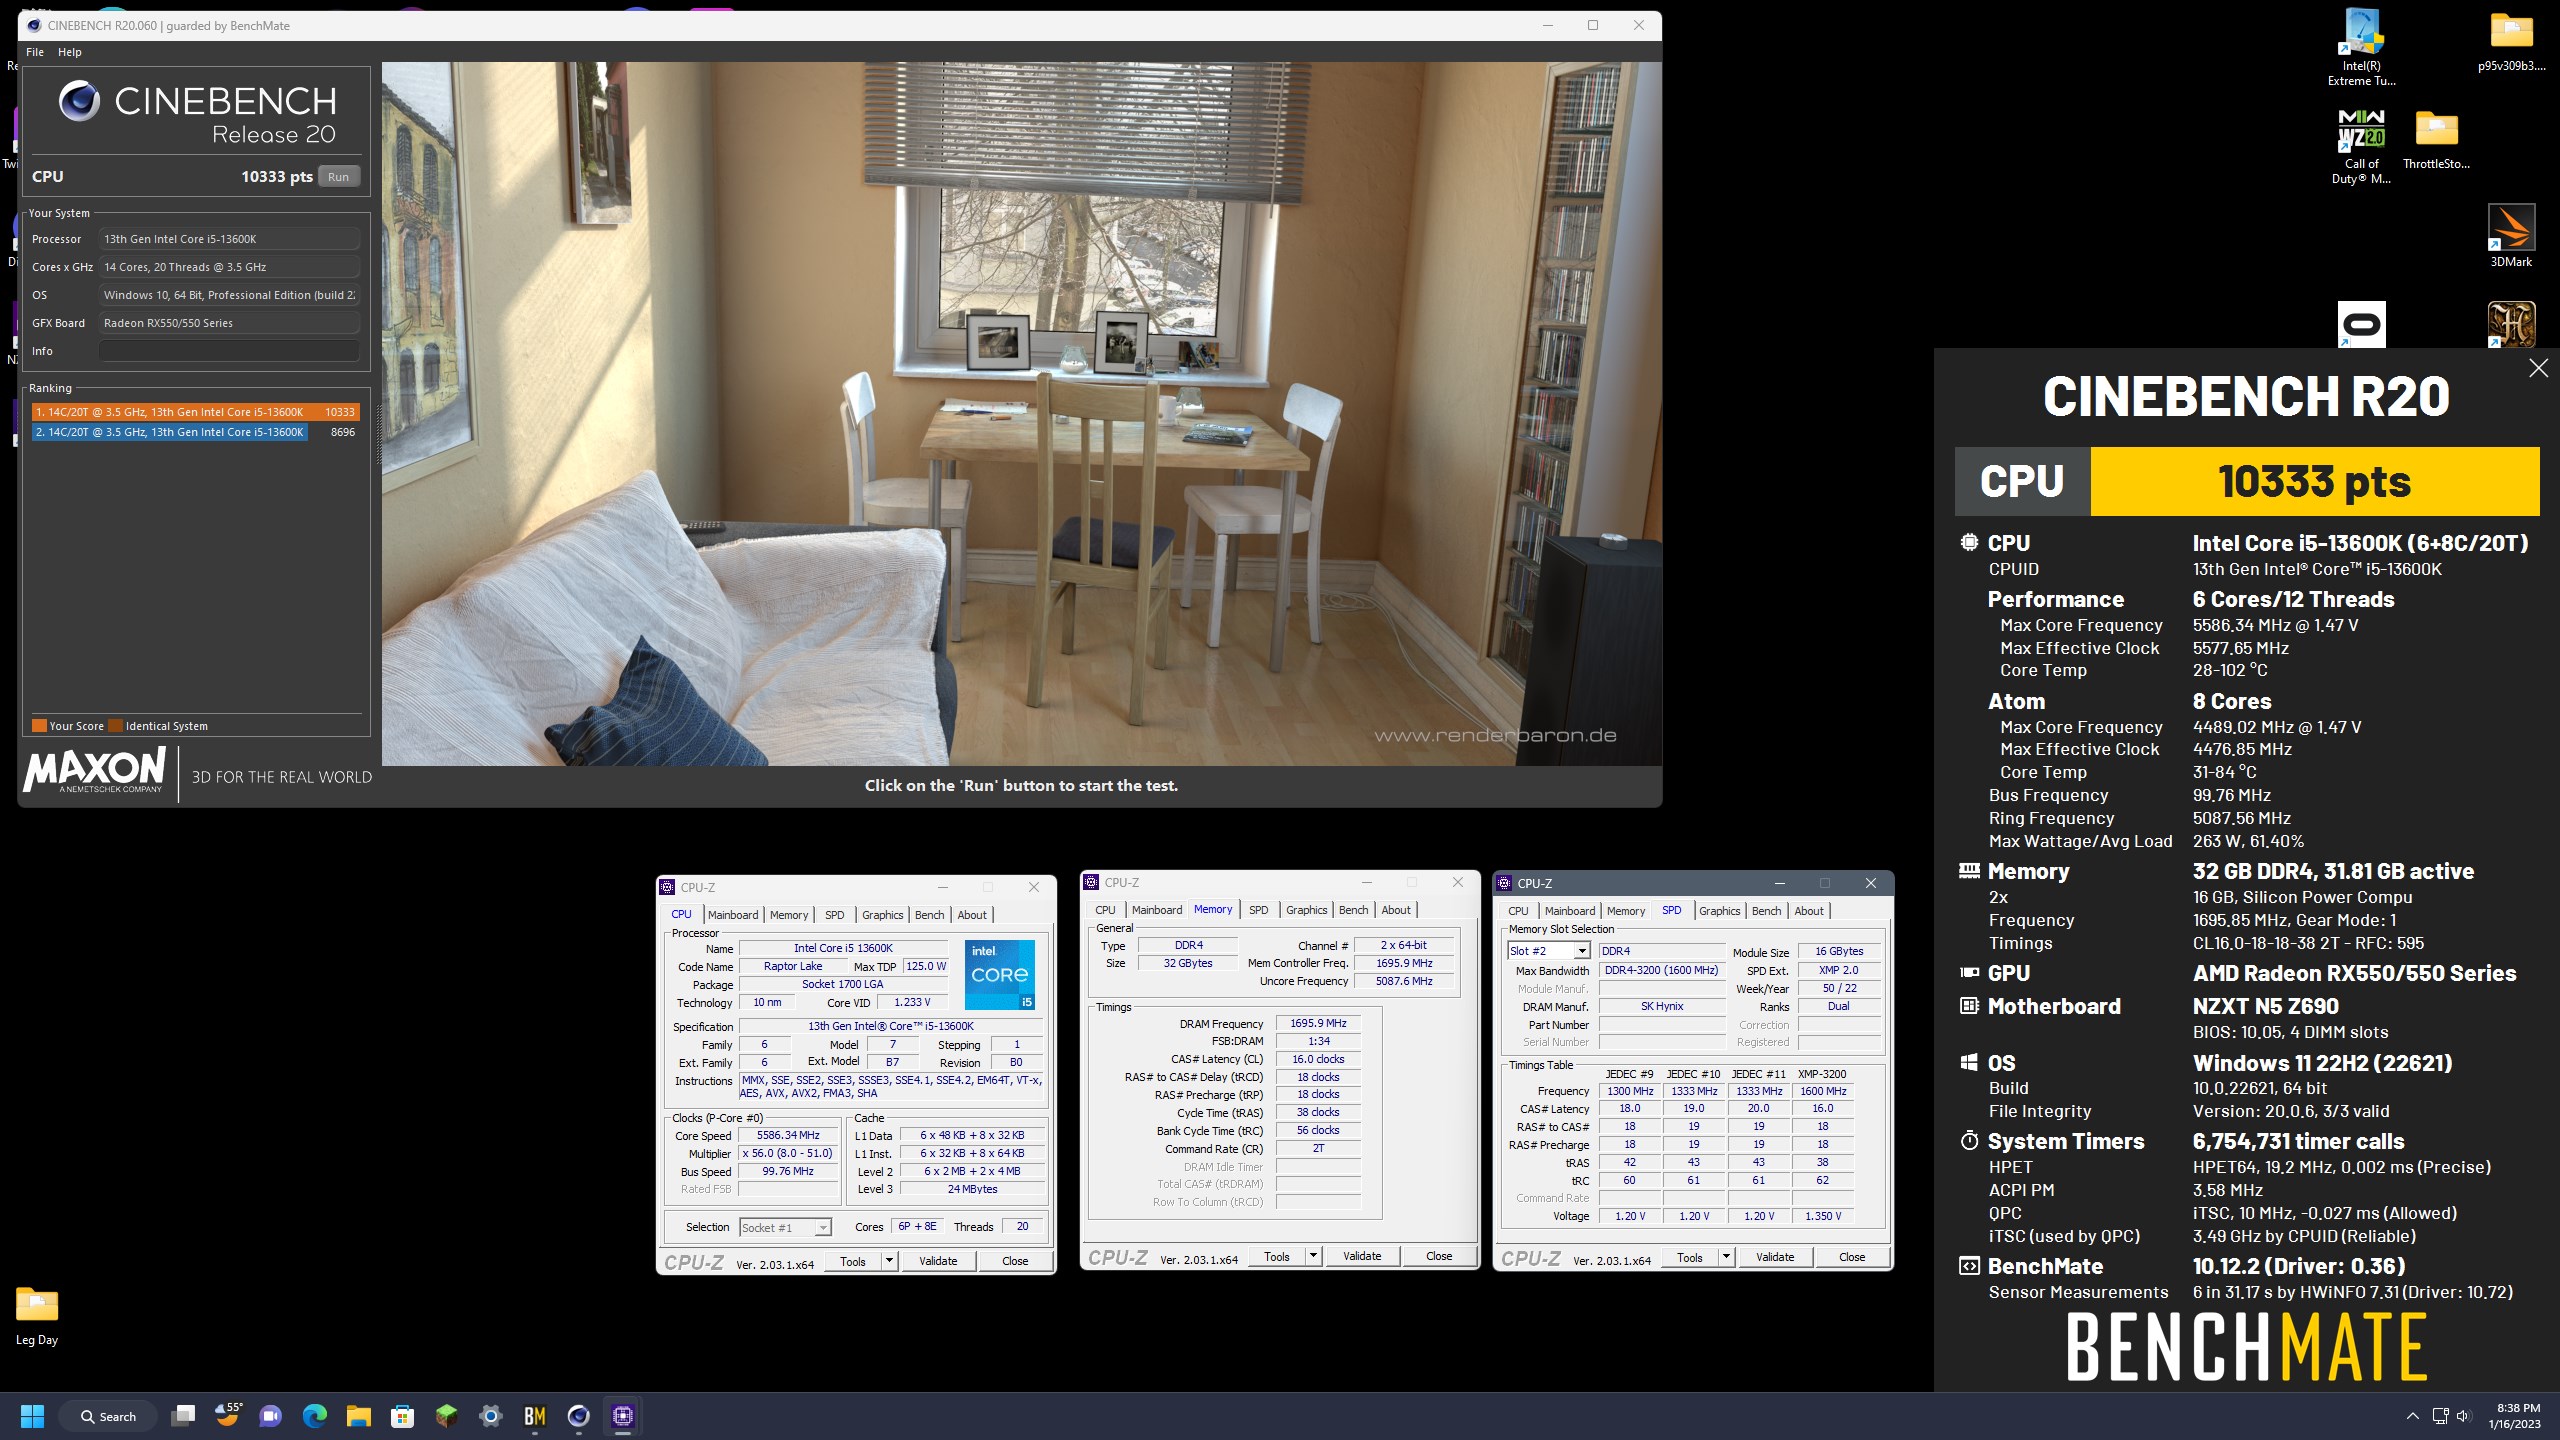Click the Cinebench render preview image
2560x1440 pixels.
pos(1021,414)
